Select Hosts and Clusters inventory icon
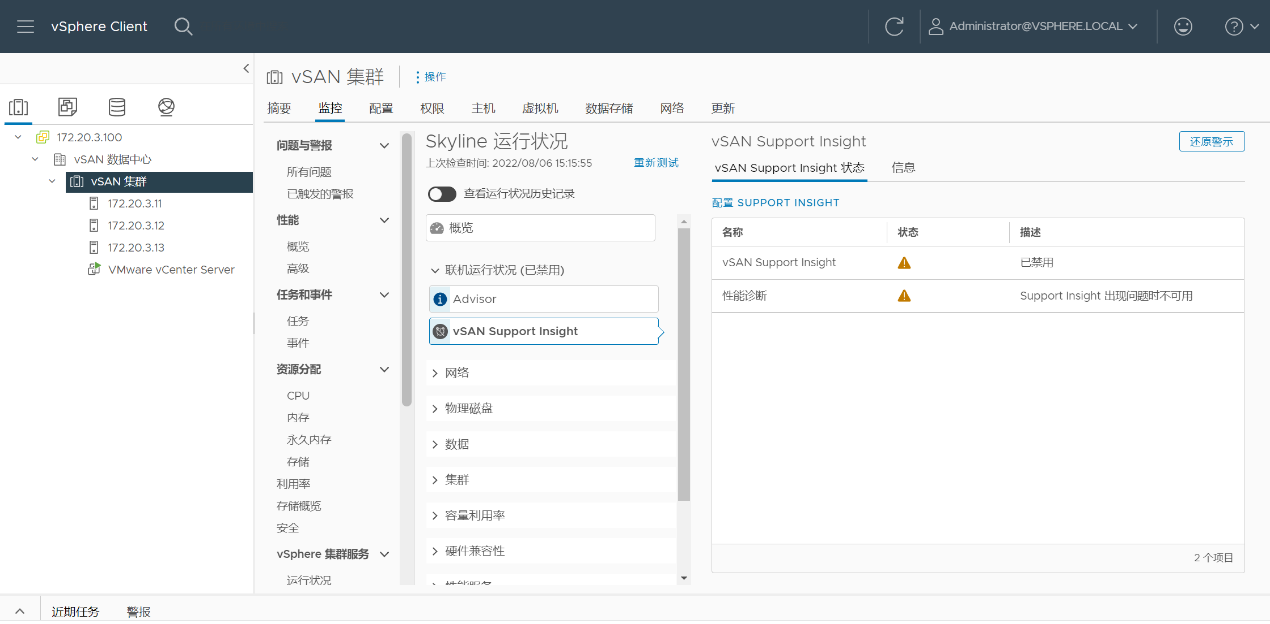The height and width of the screenshot is (624, 1270). (x=18, y=107)
